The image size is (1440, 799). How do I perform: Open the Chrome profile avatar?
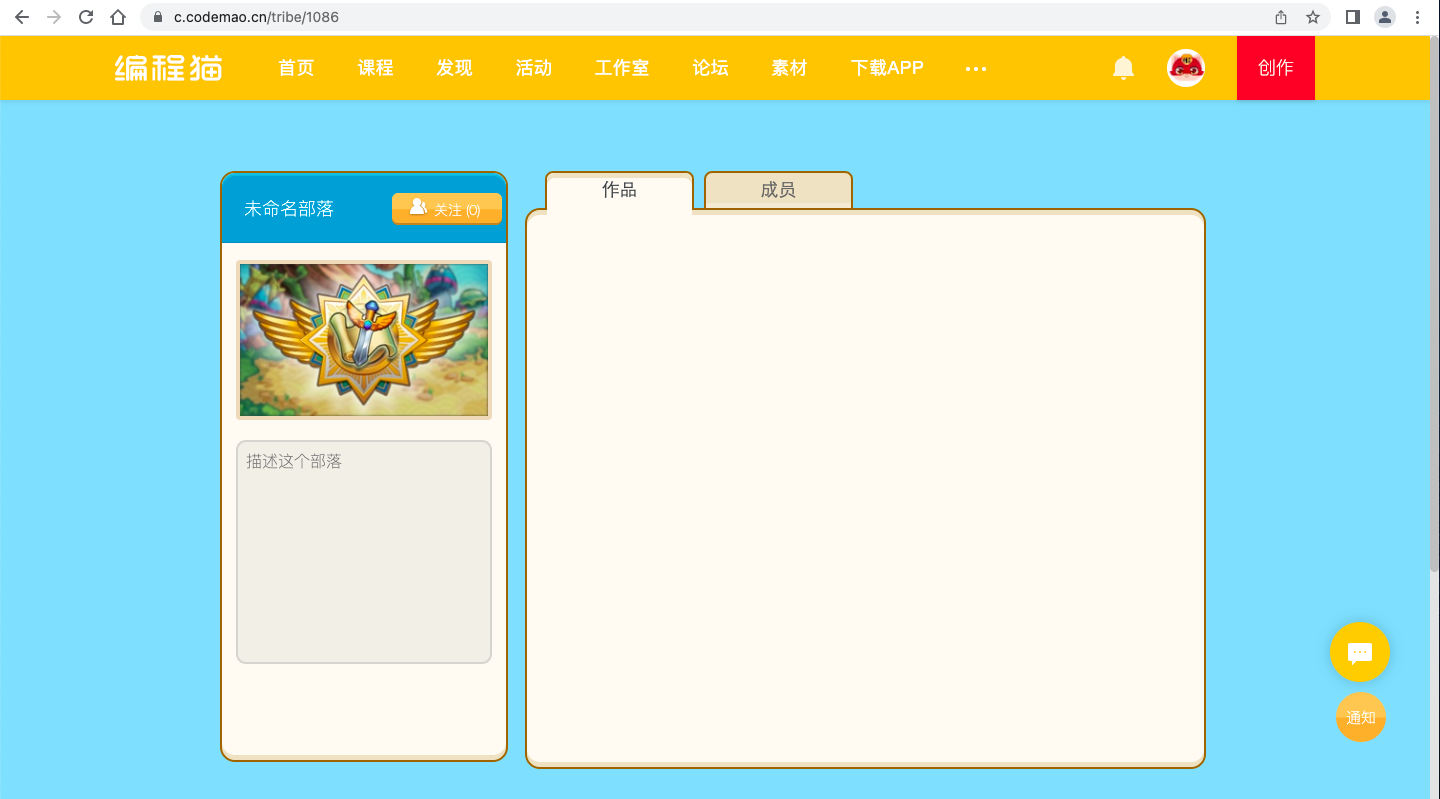[x=1385, y=17]
